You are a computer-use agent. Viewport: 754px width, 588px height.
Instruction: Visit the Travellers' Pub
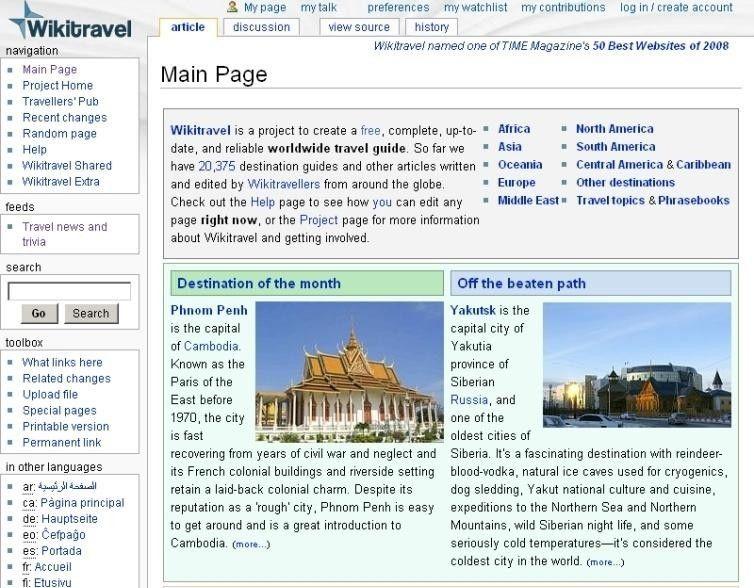(x=60, y=101)
